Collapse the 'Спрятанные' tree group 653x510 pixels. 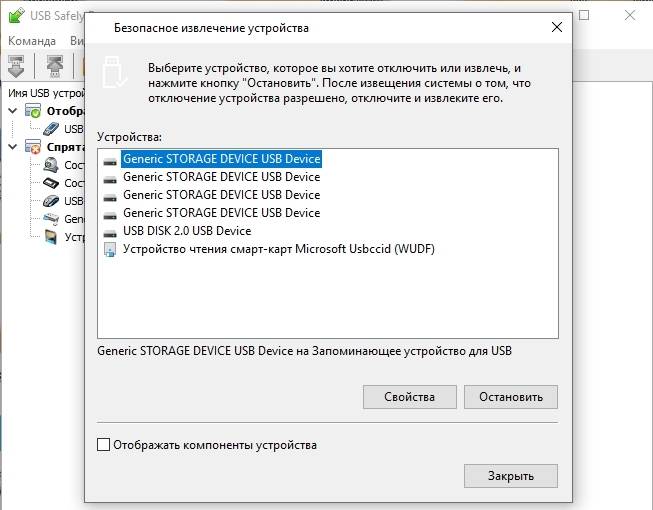[x=13, y=147]
